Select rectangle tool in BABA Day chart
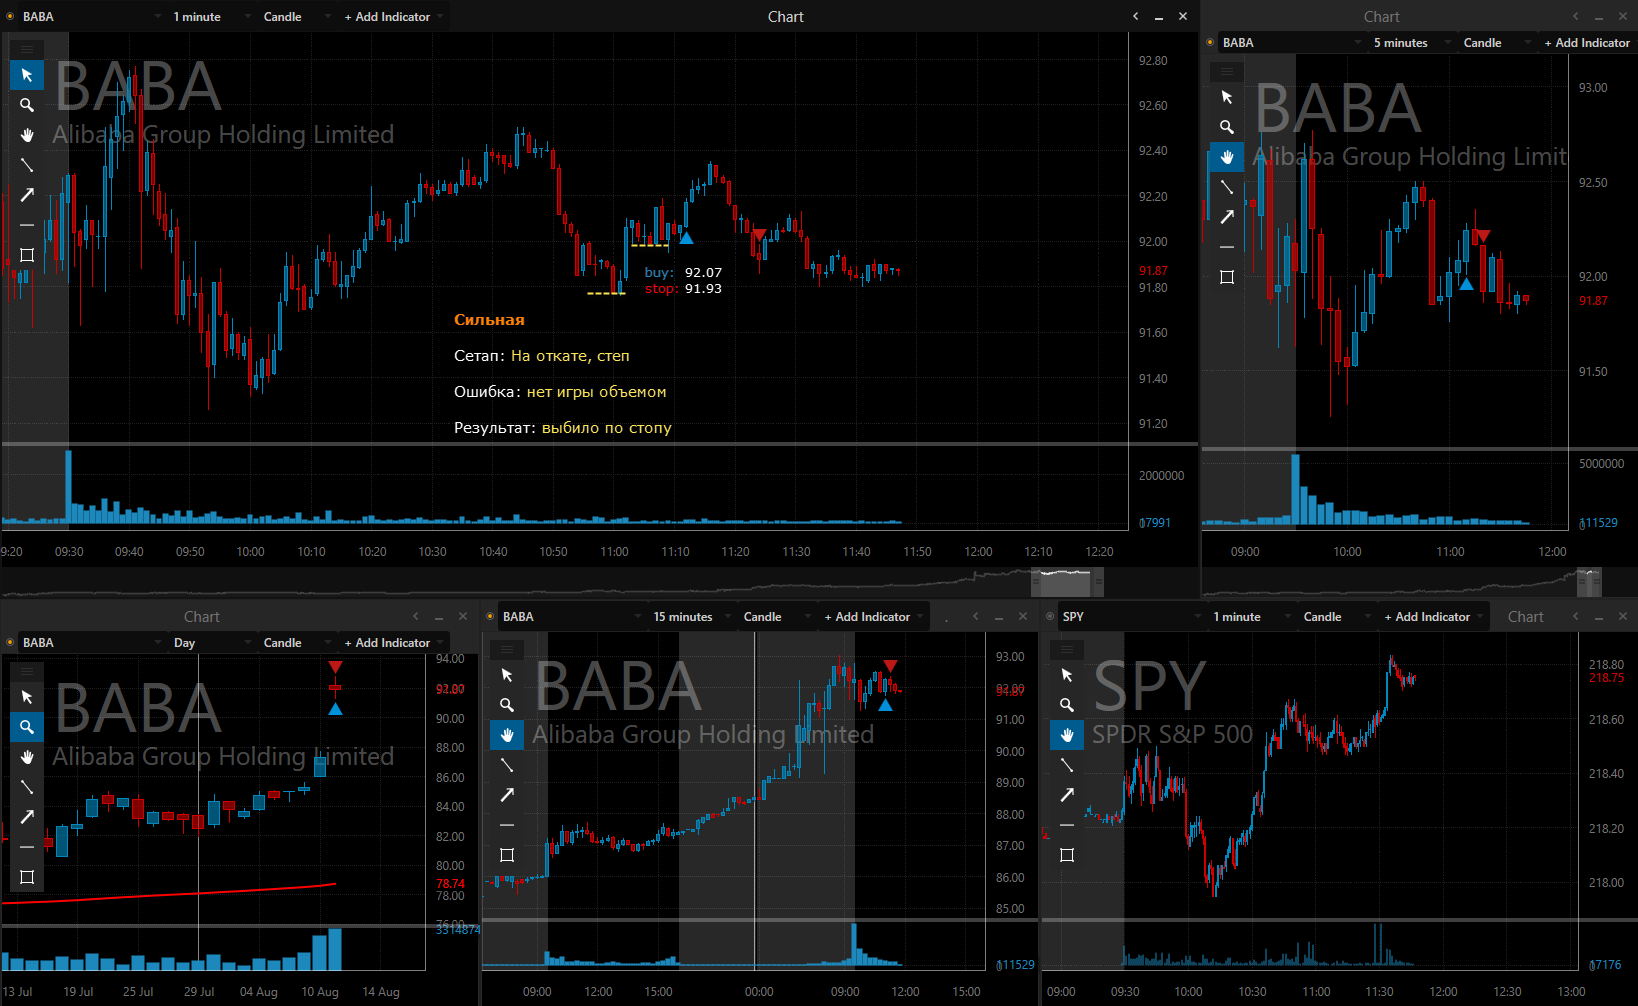 pos(27,877)
